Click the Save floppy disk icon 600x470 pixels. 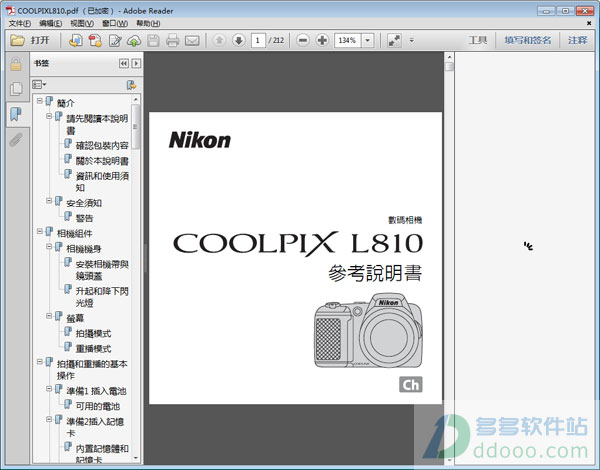(x=153, y=40)
